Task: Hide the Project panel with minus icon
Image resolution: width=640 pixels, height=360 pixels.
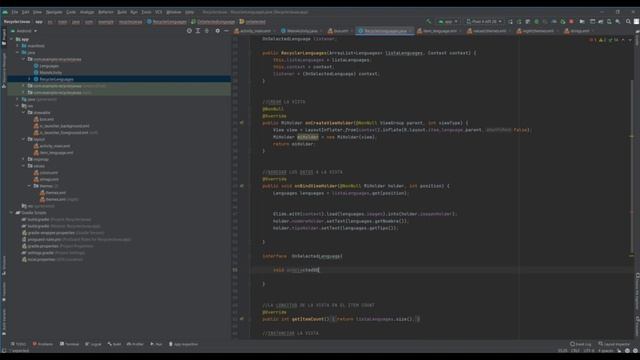Action: point(226,31)
